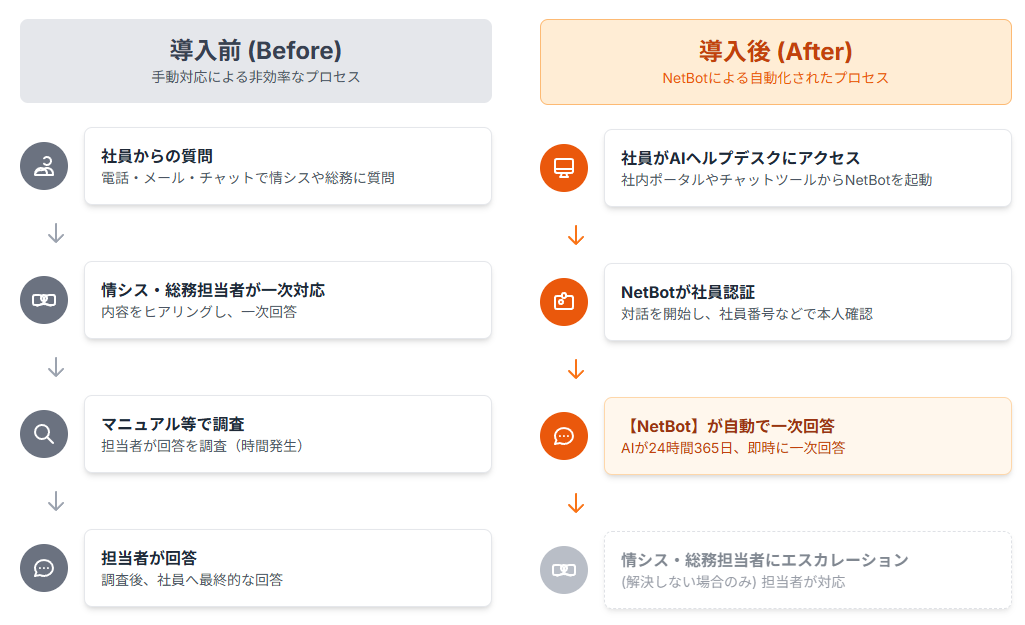
Task: Click the magnifying glass icon beside マニュアル等で調査
Action: (x=44, y=434)
